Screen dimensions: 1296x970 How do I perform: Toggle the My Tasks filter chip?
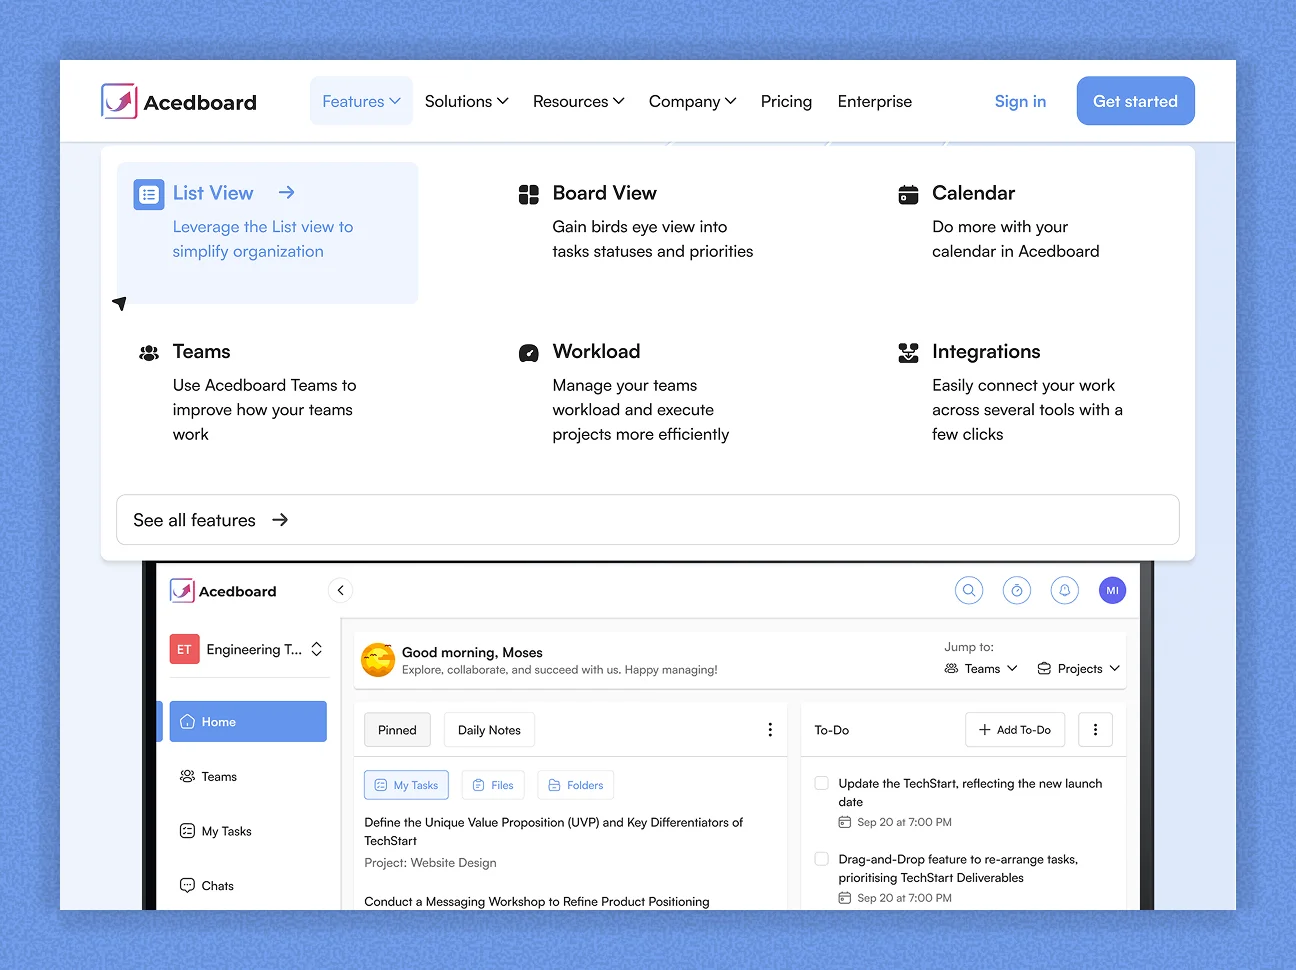[406, 786]
